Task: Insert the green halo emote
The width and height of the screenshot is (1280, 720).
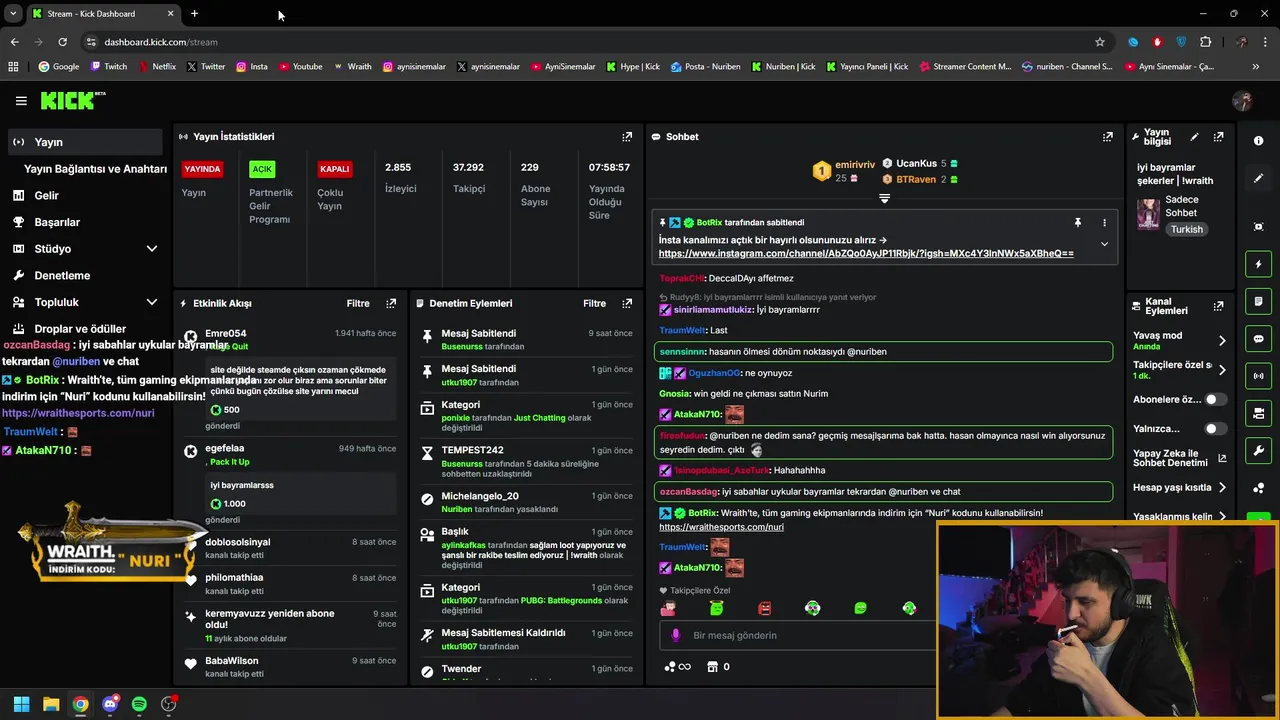Action: tap(716, 608)
